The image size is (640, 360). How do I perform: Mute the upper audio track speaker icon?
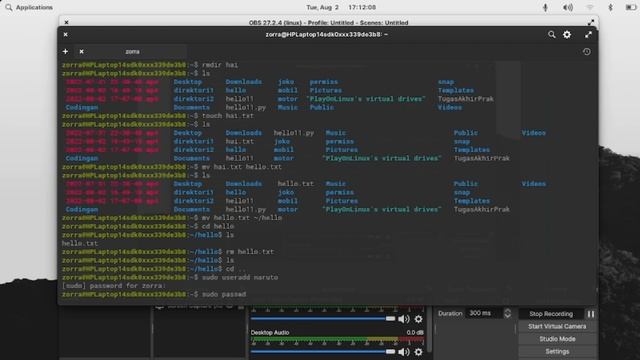404,319
